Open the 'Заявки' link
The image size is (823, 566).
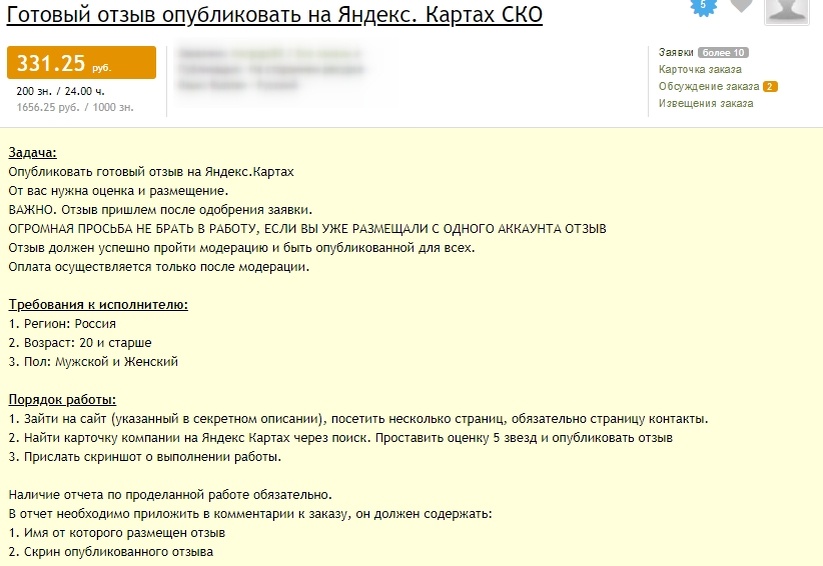[676, 53]
